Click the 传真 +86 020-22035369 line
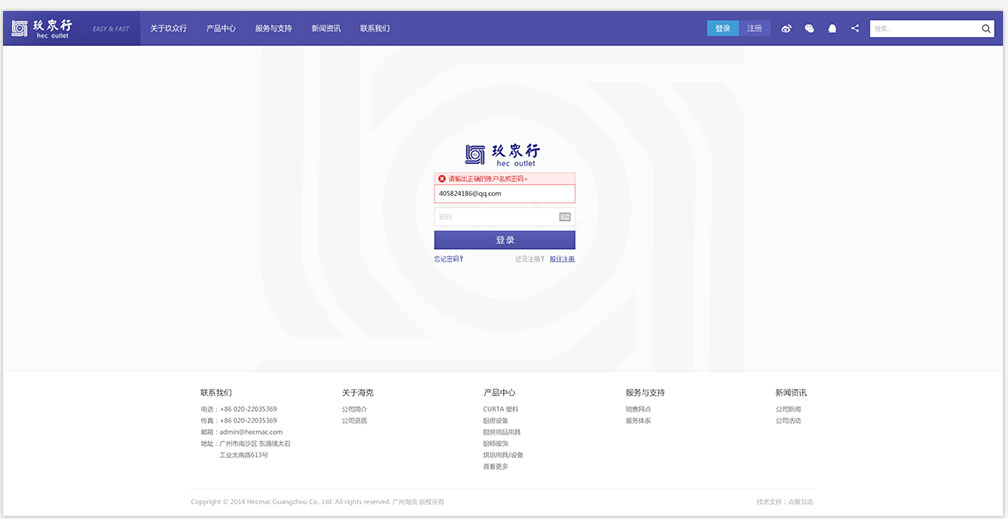This screenshot has height=519, width=1008. 238,421
